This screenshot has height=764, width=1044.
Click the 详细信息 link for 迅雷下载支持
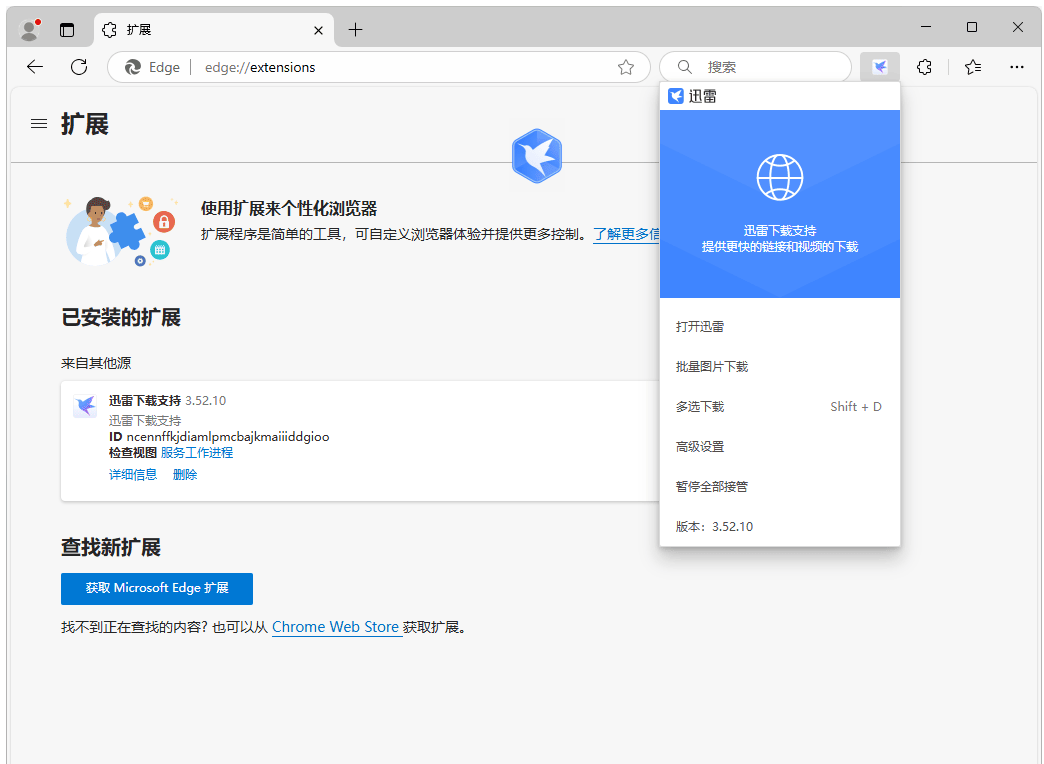(x=133, y=475)
